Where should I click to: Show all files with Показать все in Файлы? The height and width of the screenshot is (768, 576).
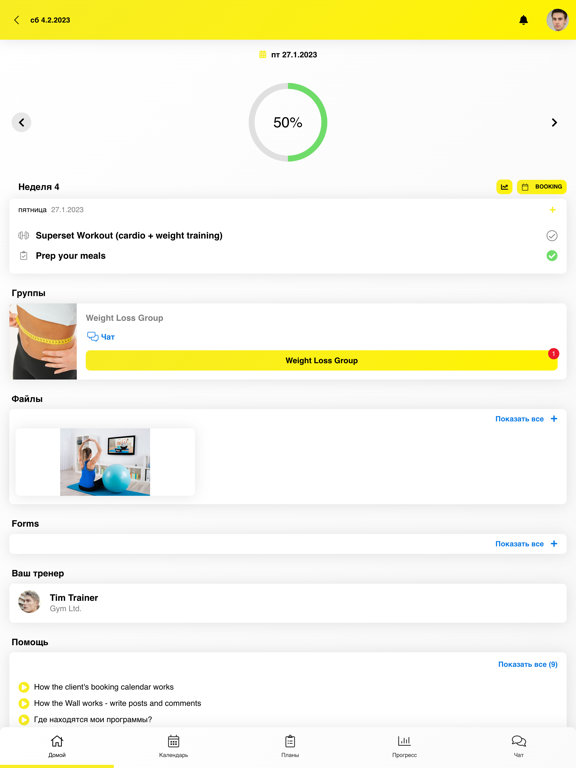[x=519, y=419]
